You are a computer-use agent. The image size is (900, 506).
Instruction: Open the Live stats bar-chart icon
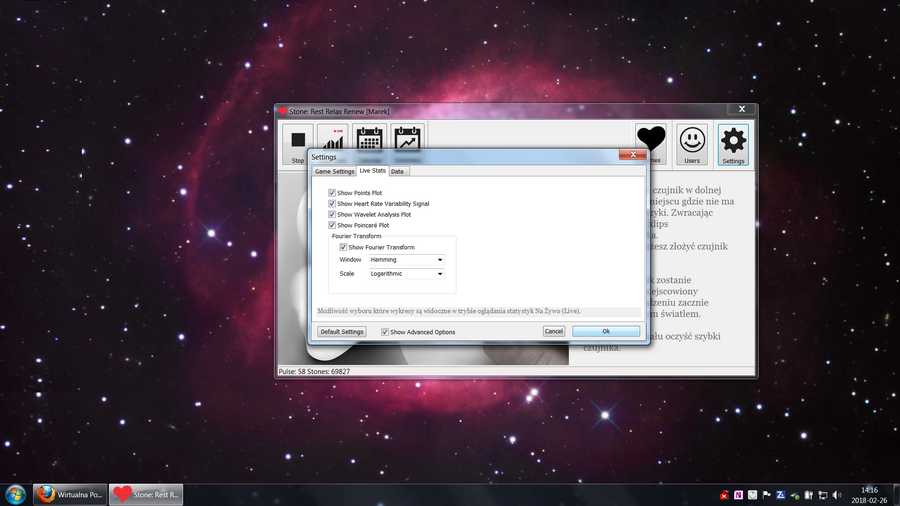[332, 139]
